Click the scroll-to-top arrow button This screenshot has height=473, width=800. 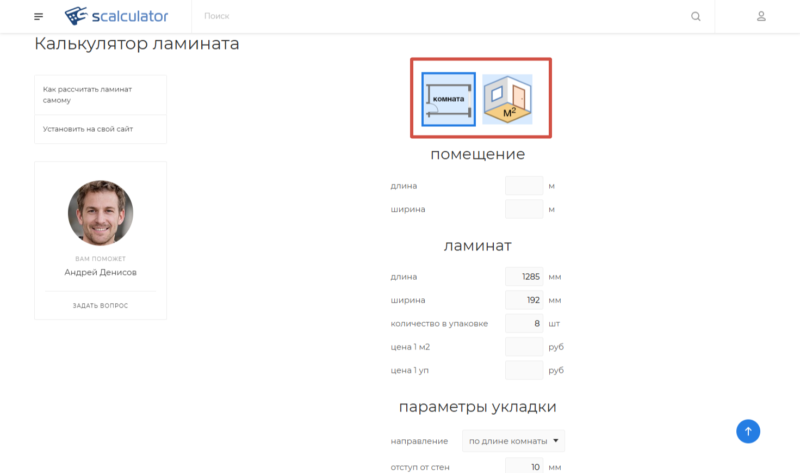748,431
